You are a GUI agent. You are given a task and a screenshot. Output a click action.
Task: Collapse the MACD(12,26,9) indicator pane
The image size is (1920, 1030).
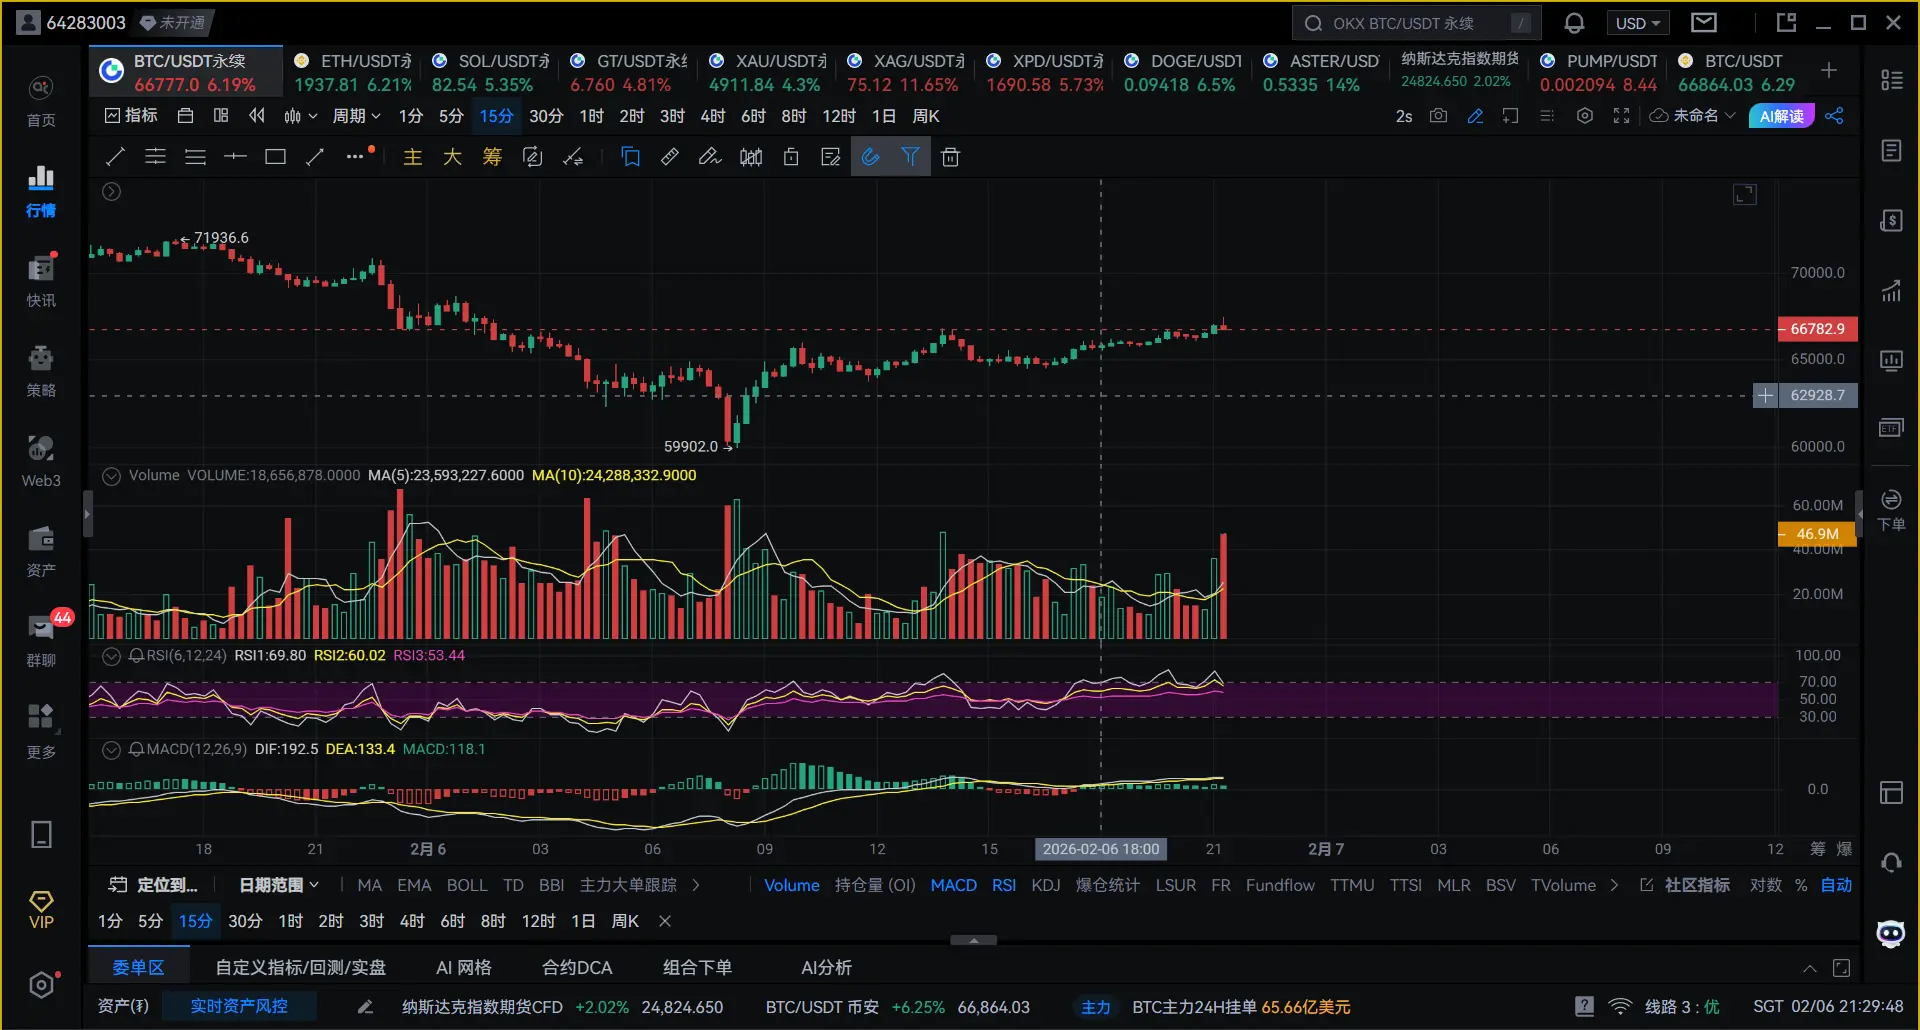[112, 749]
